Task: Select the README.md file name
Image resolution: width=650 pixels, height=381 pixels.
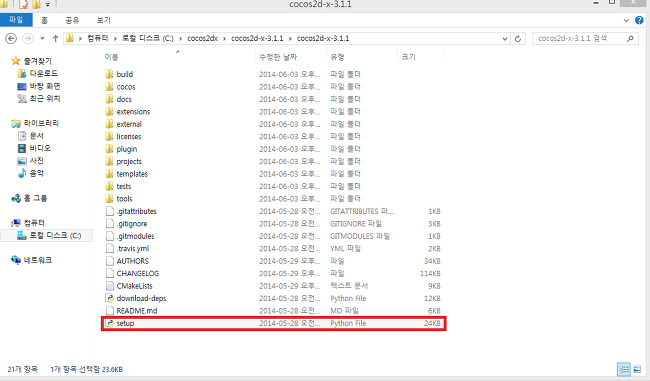Action: pos(136,311)
